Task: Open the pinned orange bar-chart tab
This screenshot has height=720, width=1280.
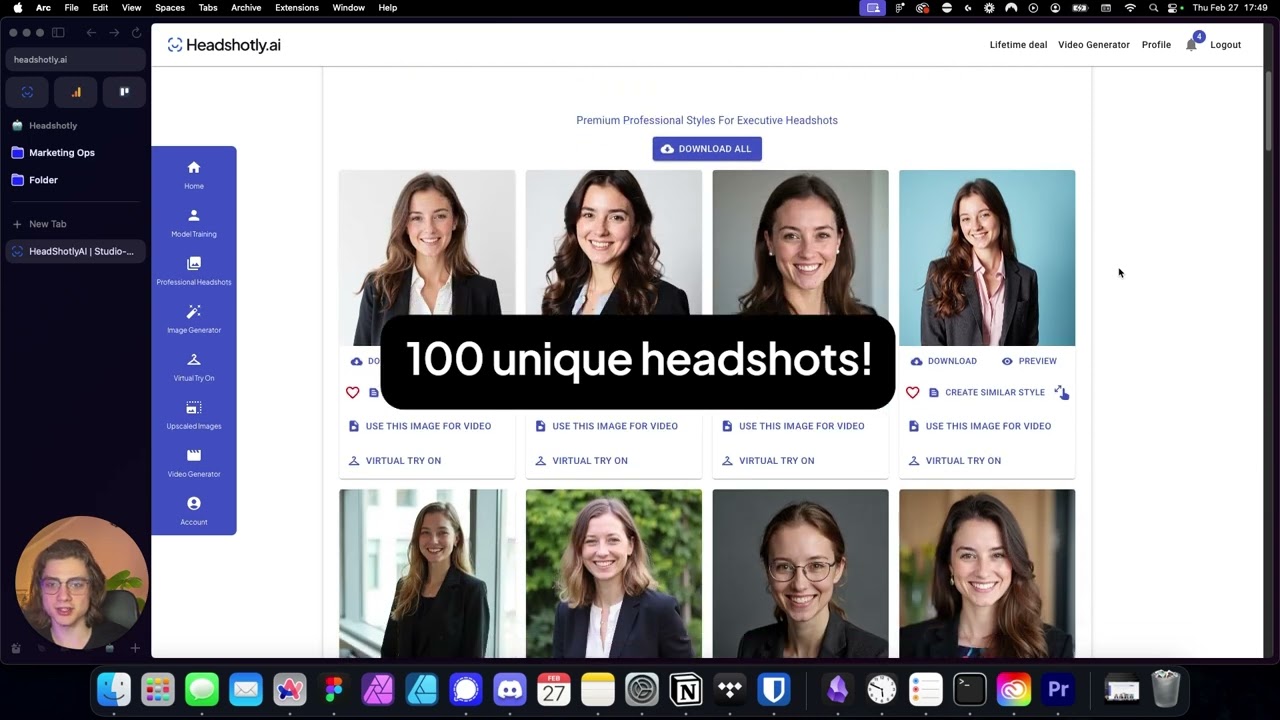Action: pos(76,92)
